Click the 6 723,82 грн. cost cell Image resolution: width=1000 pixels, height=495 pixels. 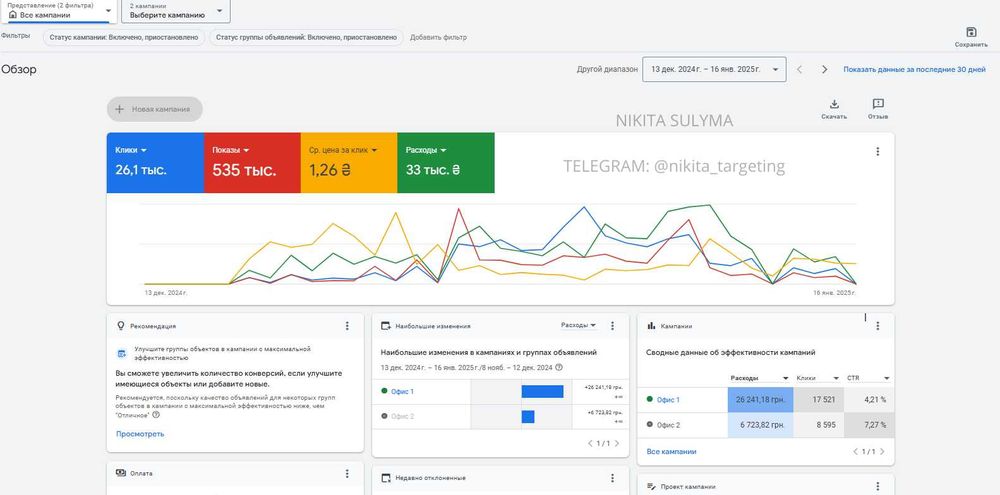(760, 425)
